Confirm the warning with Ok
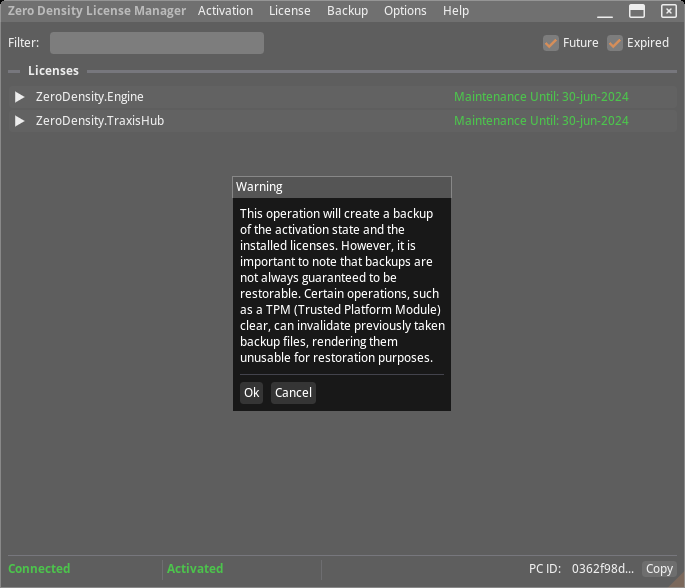This screenshot has height=588, width=685. click(251, 393)
